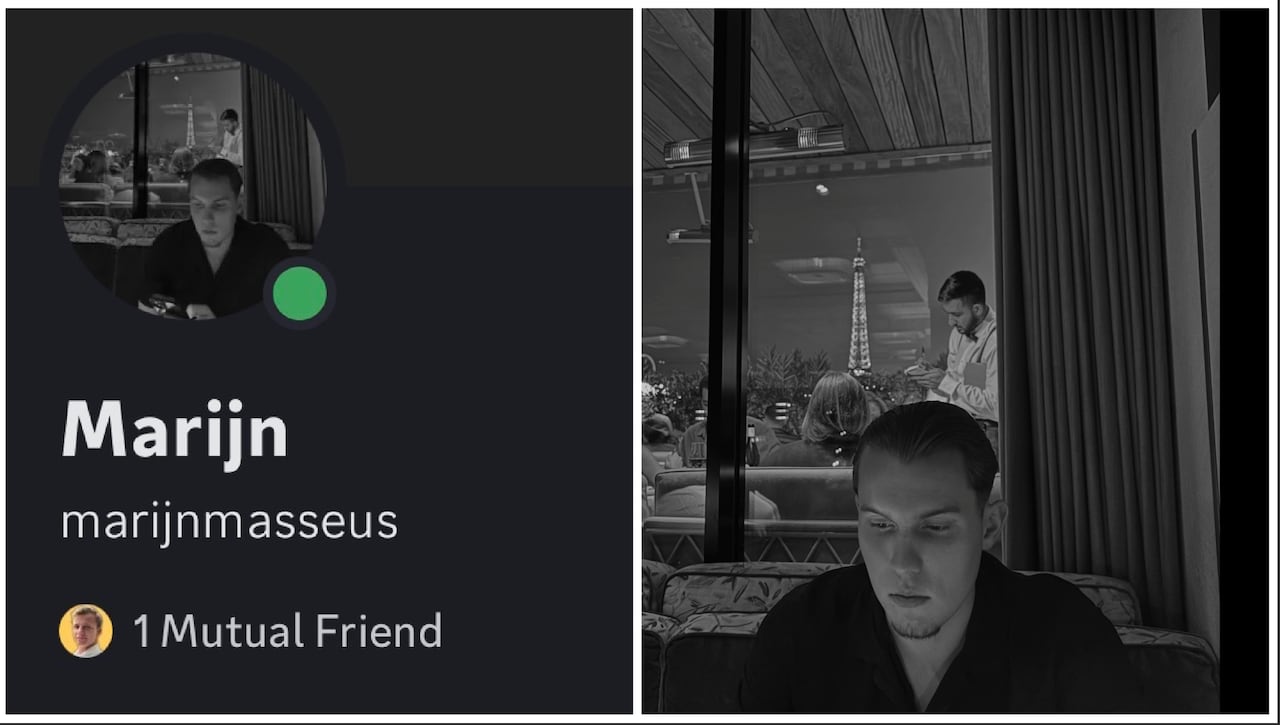Click the Eiffel Tower in the large photo
This screenshot has width=1280, height=725.
859,306
